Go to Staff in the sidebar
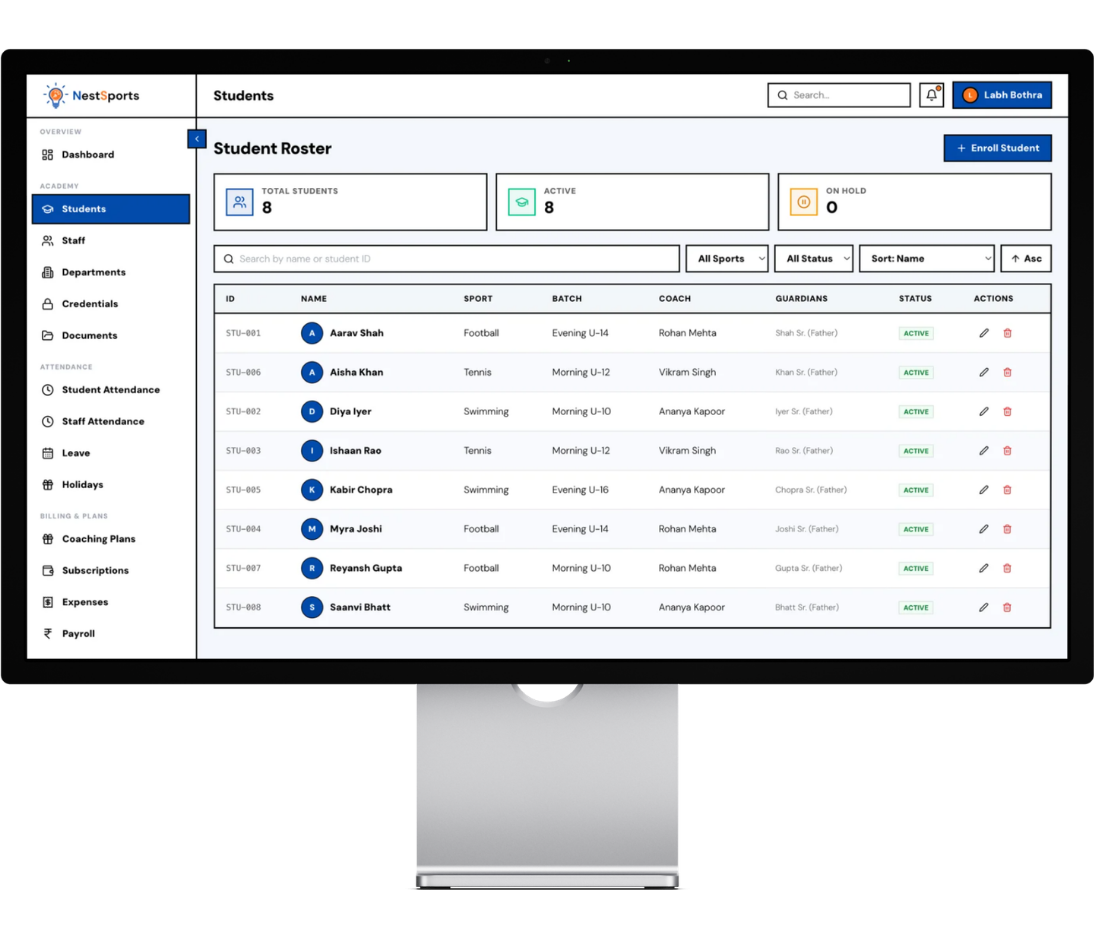Image resolution: width=1094 pixels, height=938 pixels. pos(111,240)
